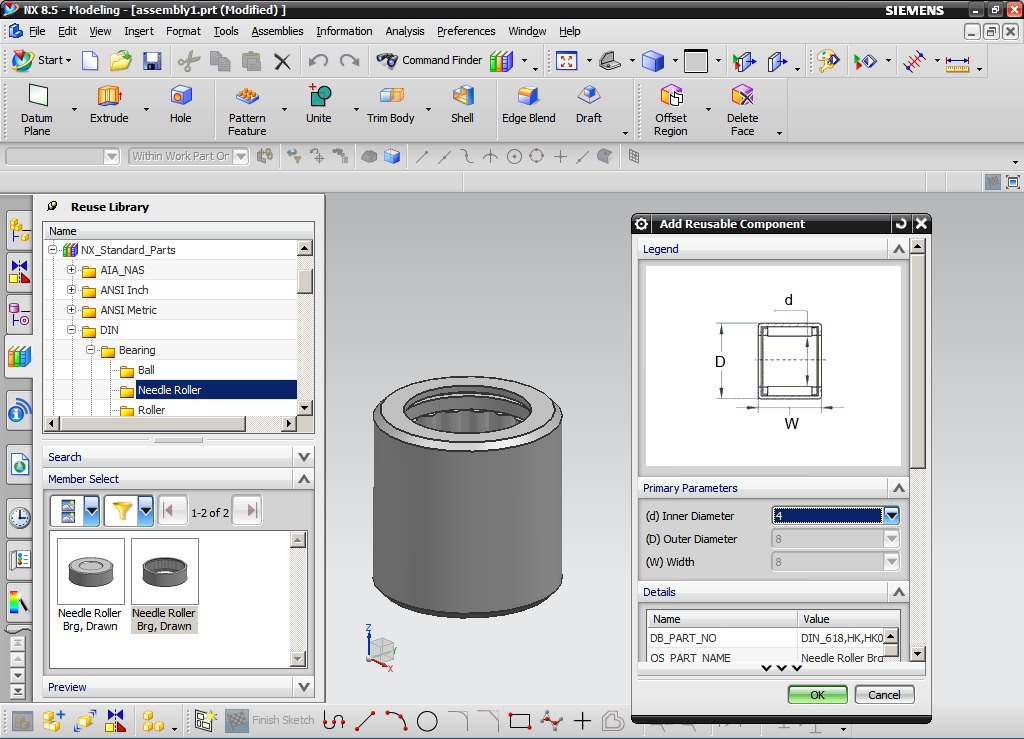
Task: Collapse the Details section
Action: point(899,591)
